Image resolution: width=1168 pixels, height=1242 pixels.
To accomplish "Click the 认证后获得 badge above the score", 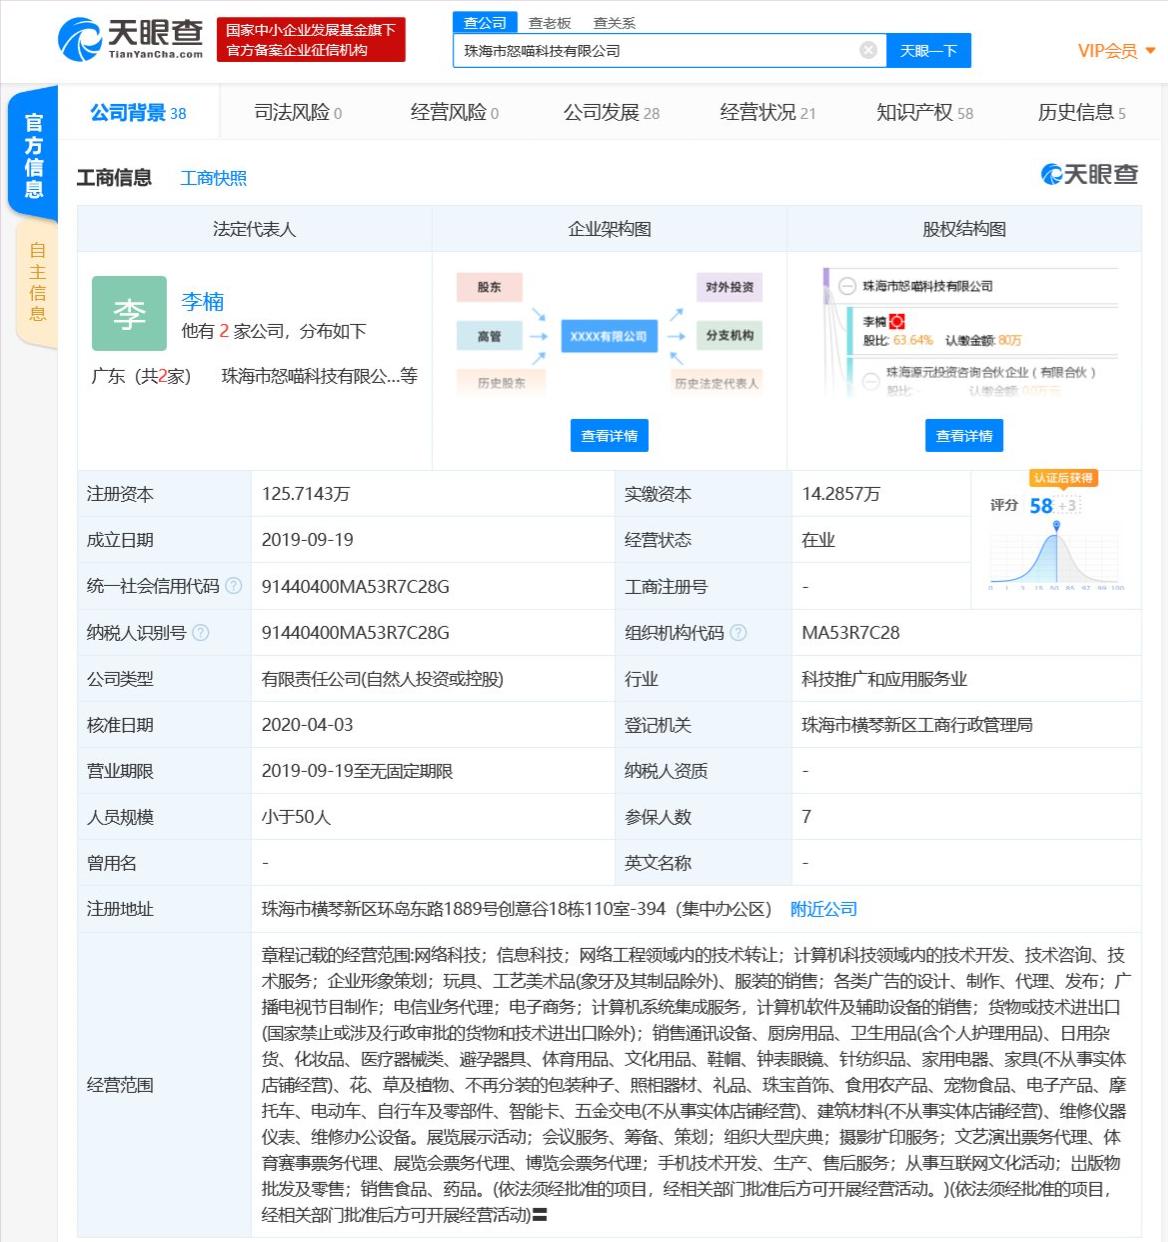I will (x=1064, y=478).
